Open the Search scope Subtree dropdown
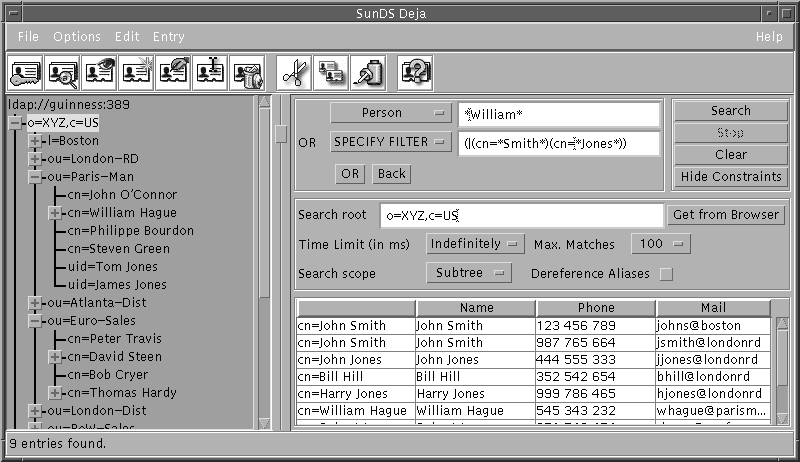 [x=469, y=273]
